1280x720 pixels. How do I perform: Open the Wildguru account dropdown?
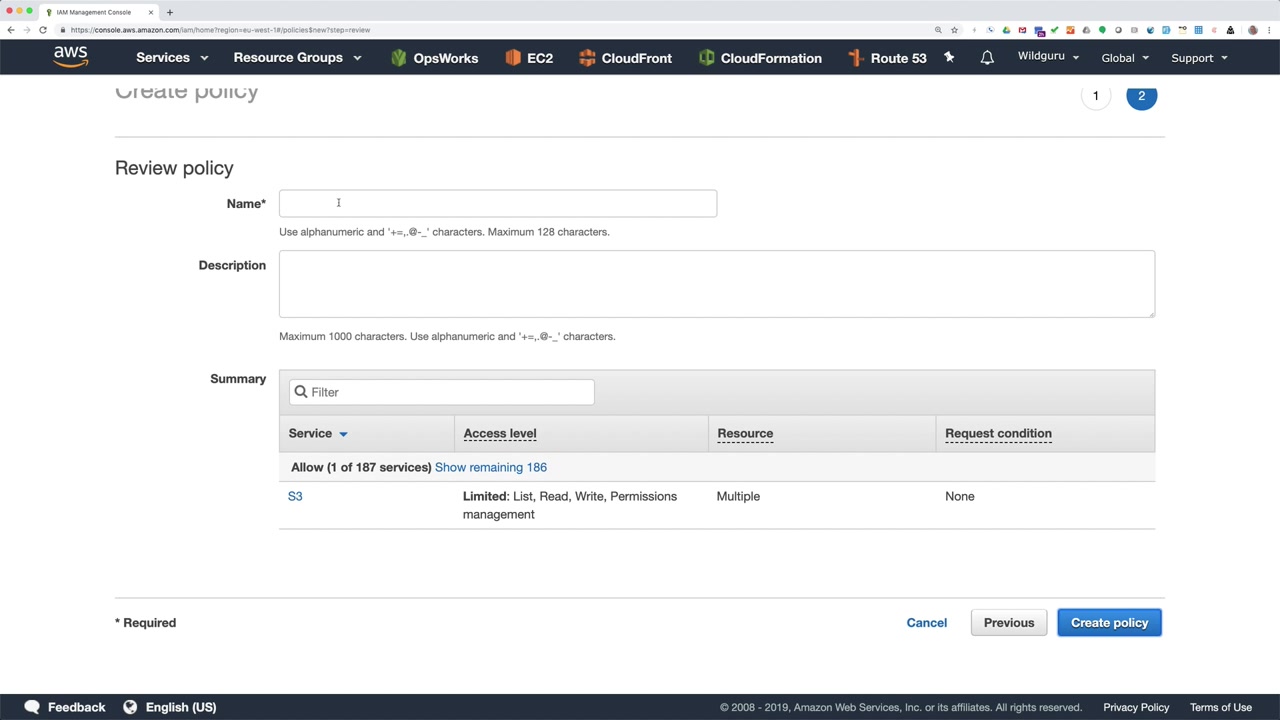coord(1048,57)
